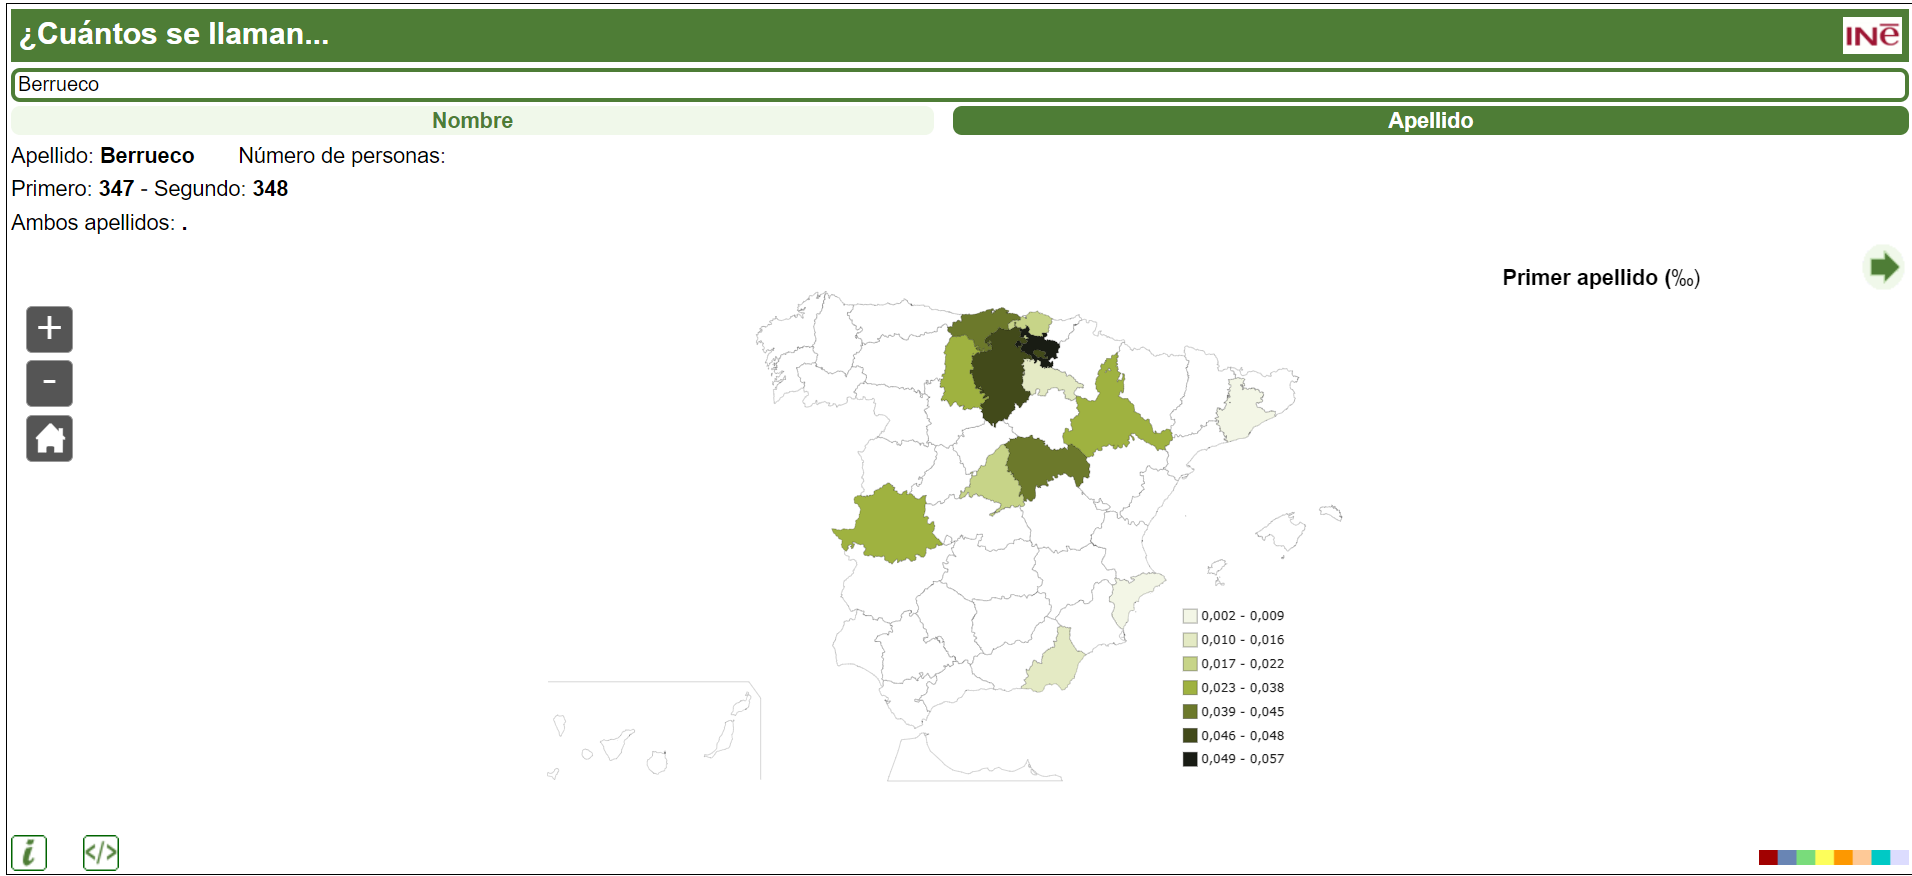Image resolution: width=1912 pixels, height=876 pixels.
Task: Click the INE logo
Action: point(1871,35)
